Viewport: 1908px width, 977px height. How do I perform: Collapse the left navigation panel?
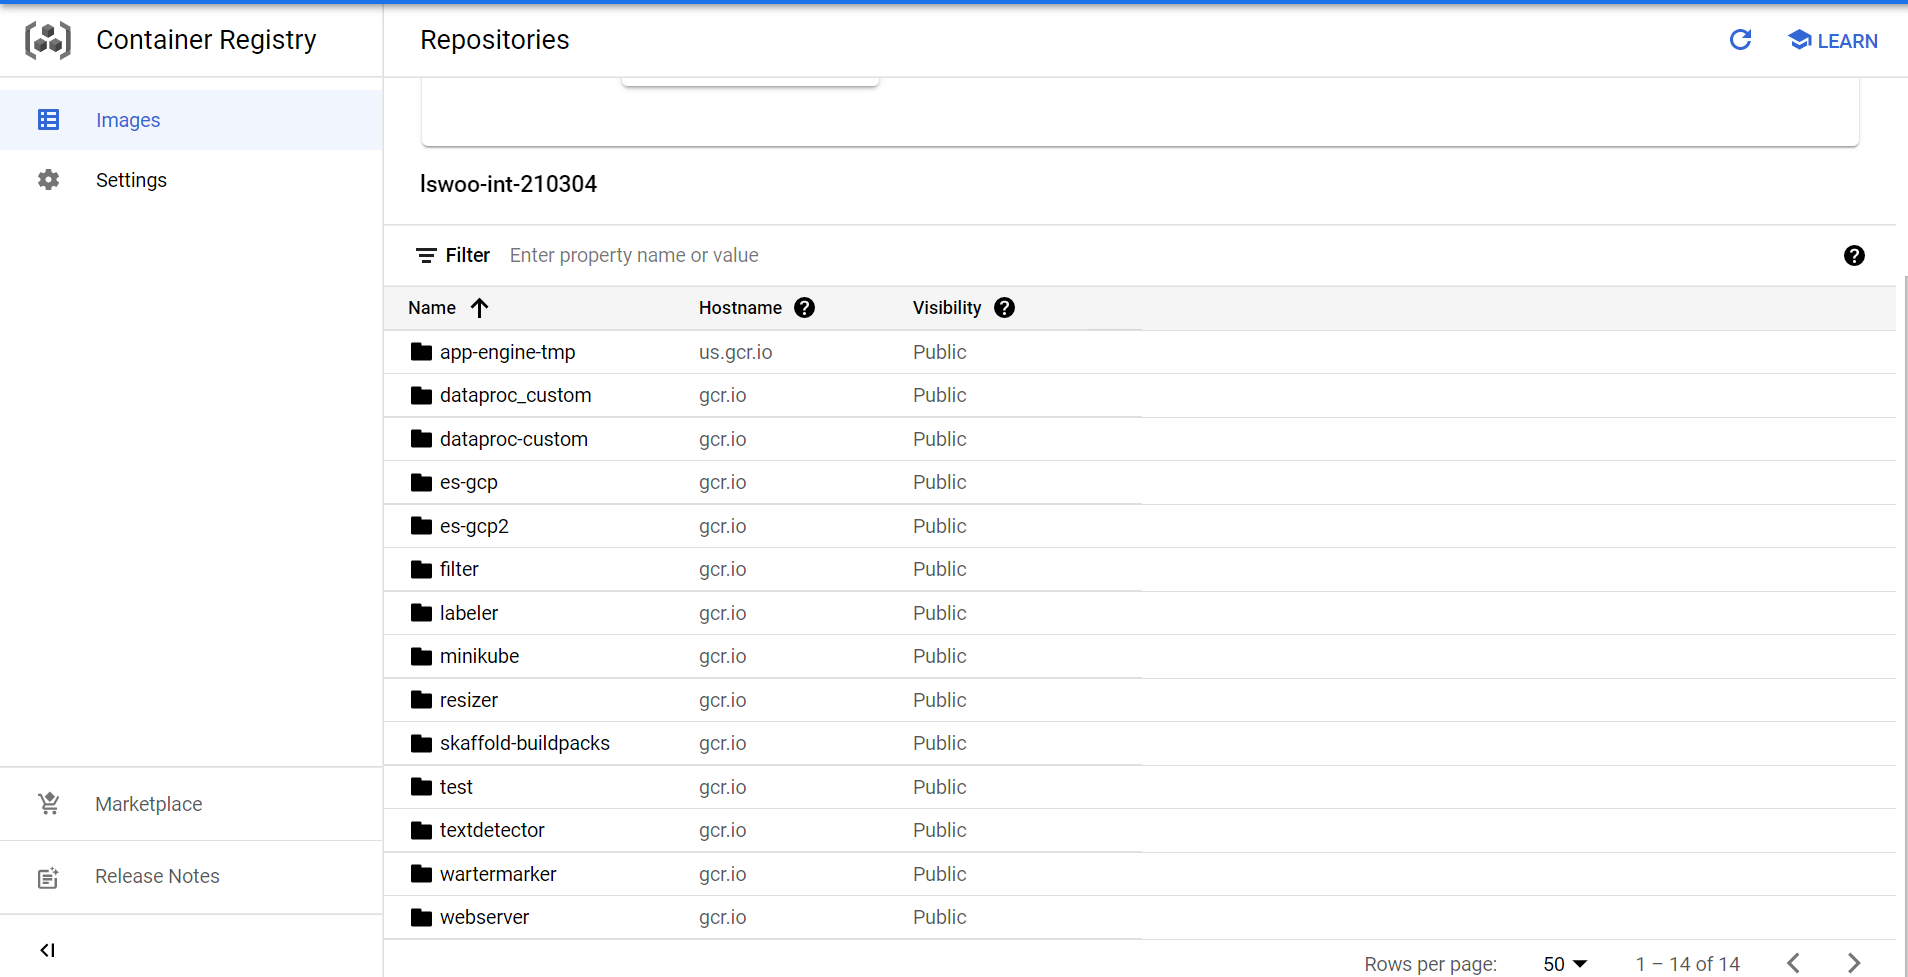(x=47, y=950)
